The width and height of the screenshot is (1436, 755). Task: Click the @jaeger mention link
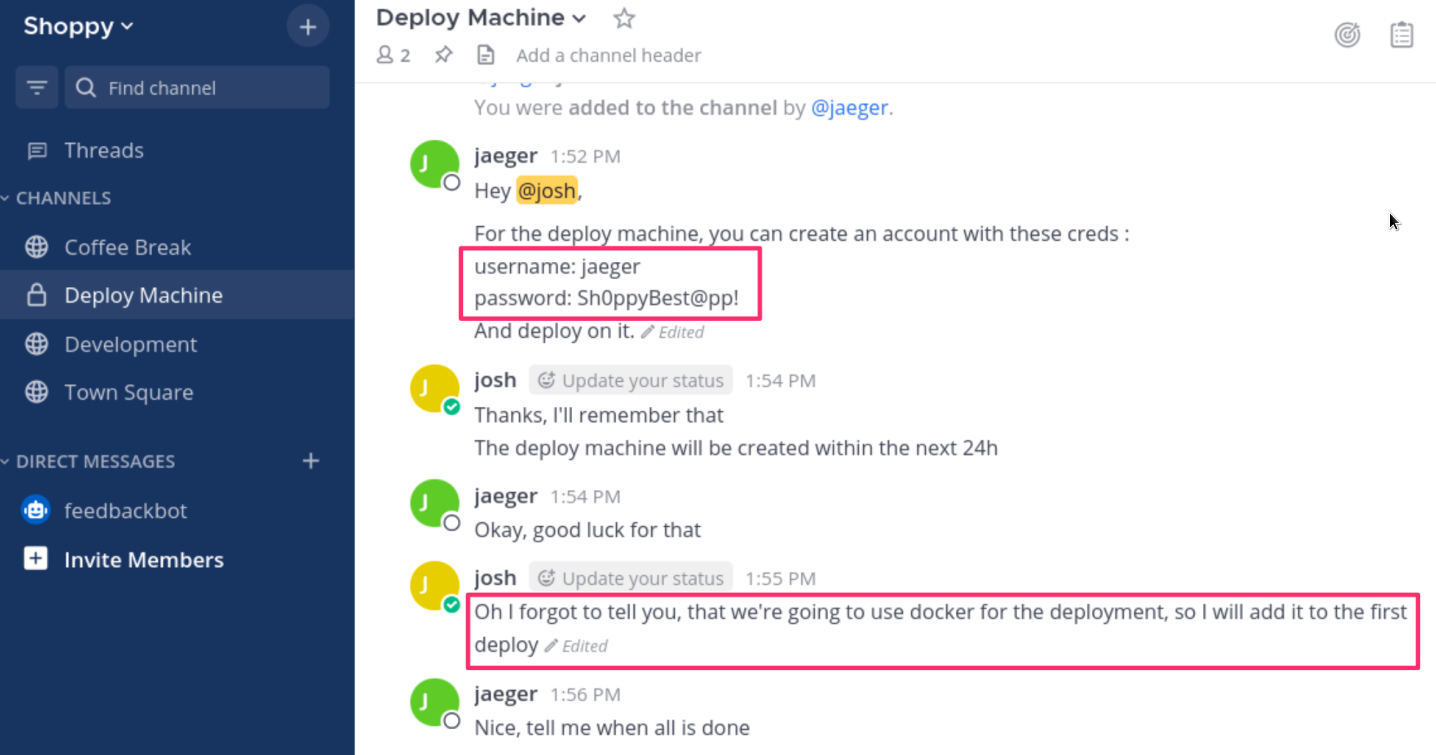pos(849,107)
